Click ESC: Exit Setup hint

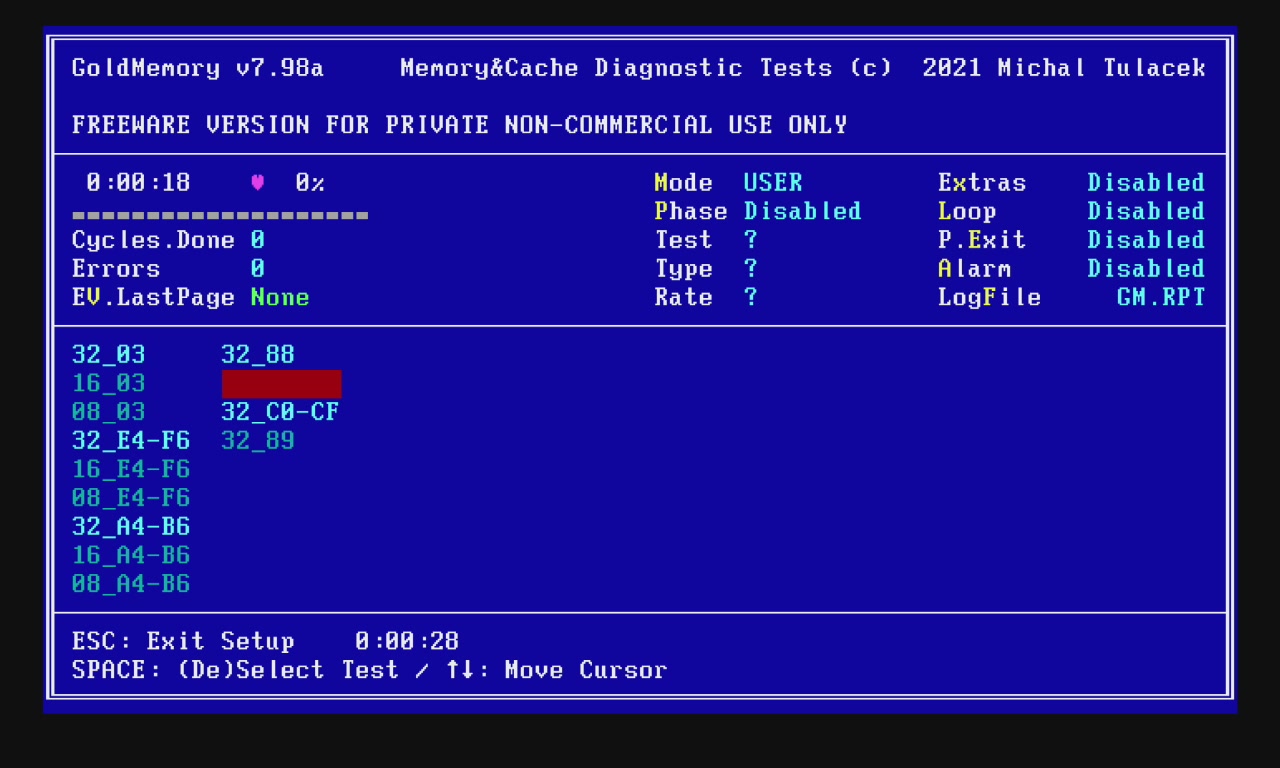point(183,641)
